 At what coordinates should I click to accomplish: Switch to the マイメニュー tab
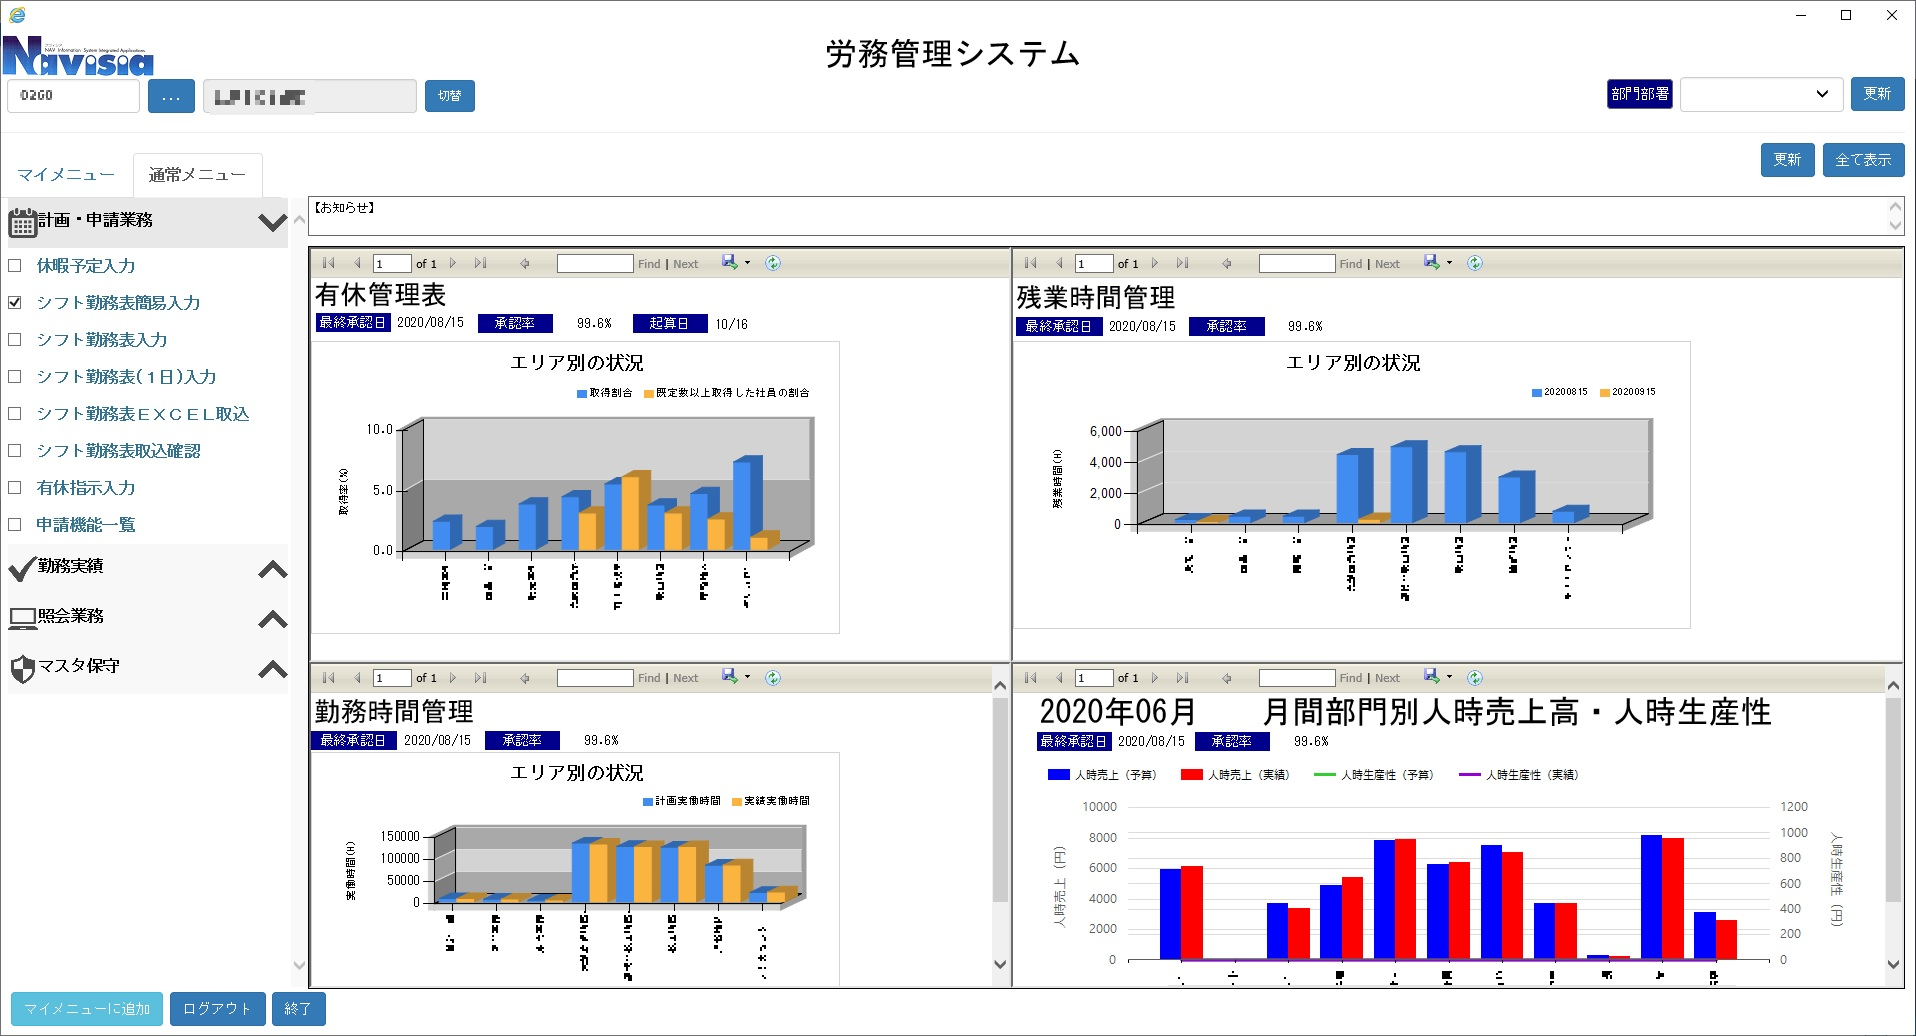click(x=66, y=175)
